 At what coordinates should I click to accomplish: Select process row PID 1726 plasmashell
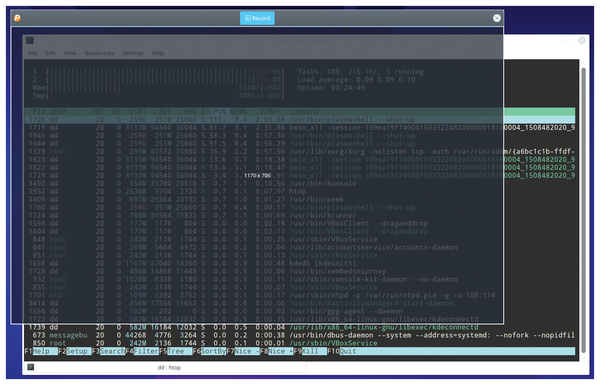coord(300,119)
